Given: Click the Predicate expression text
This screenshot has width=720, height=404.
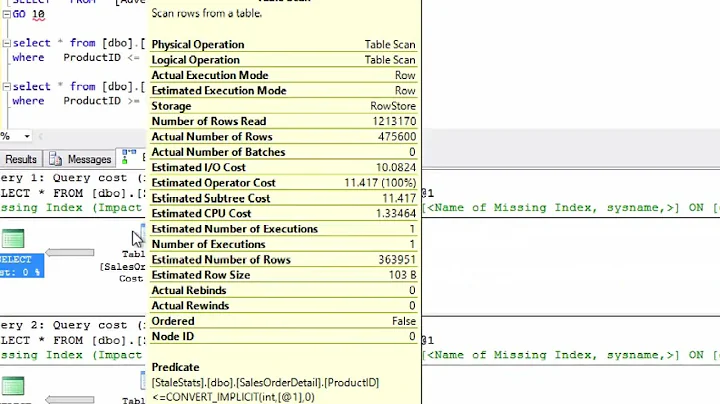Looking at the screenshot, I should [x=265, y=390].
